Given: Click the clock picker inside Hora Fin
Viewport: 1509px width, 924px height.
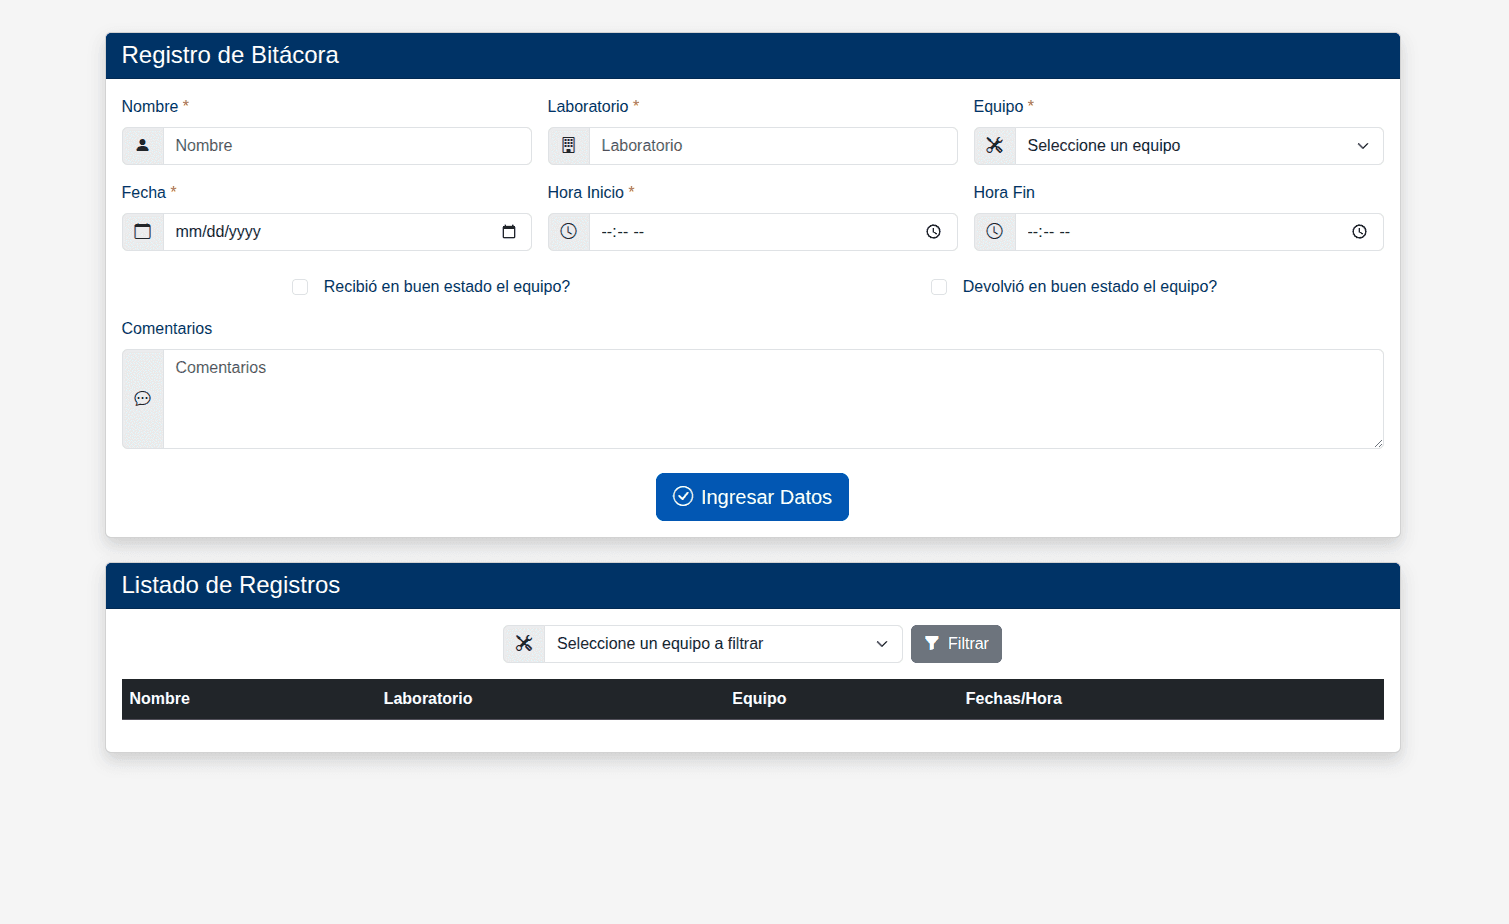Looking at the screenshot, I should [1359, 232].
